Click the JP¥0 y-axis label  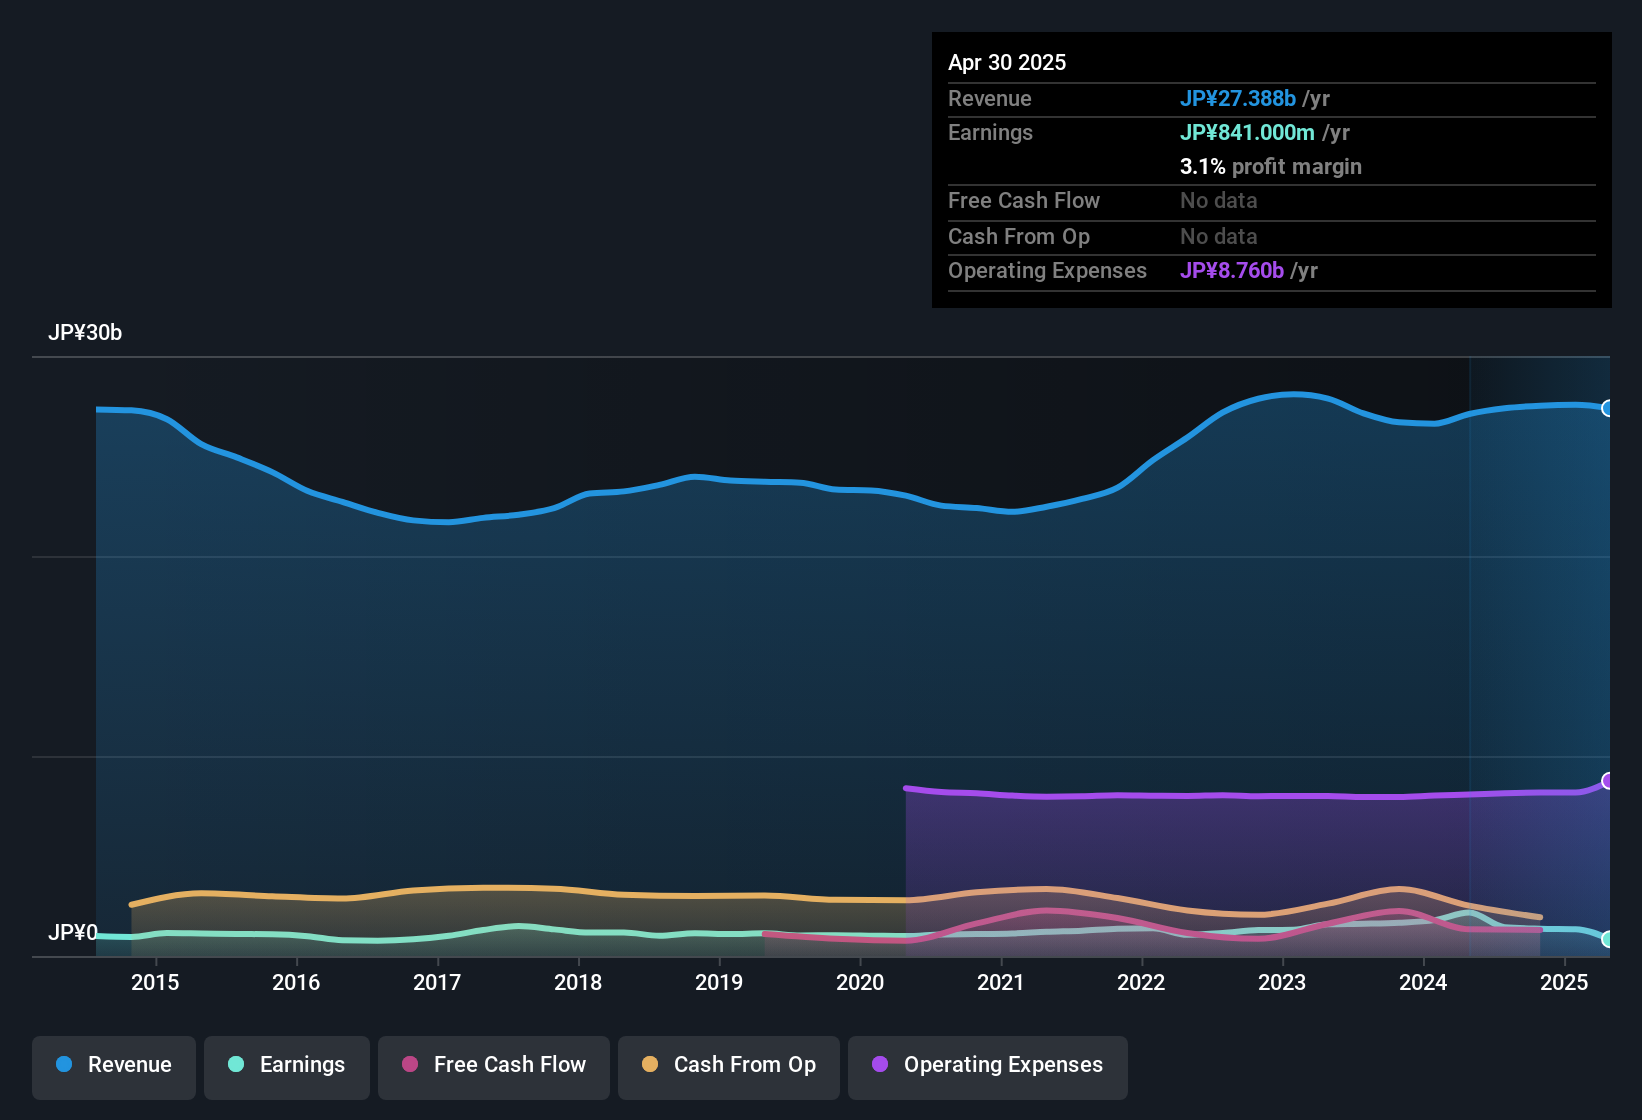point(73,933)
